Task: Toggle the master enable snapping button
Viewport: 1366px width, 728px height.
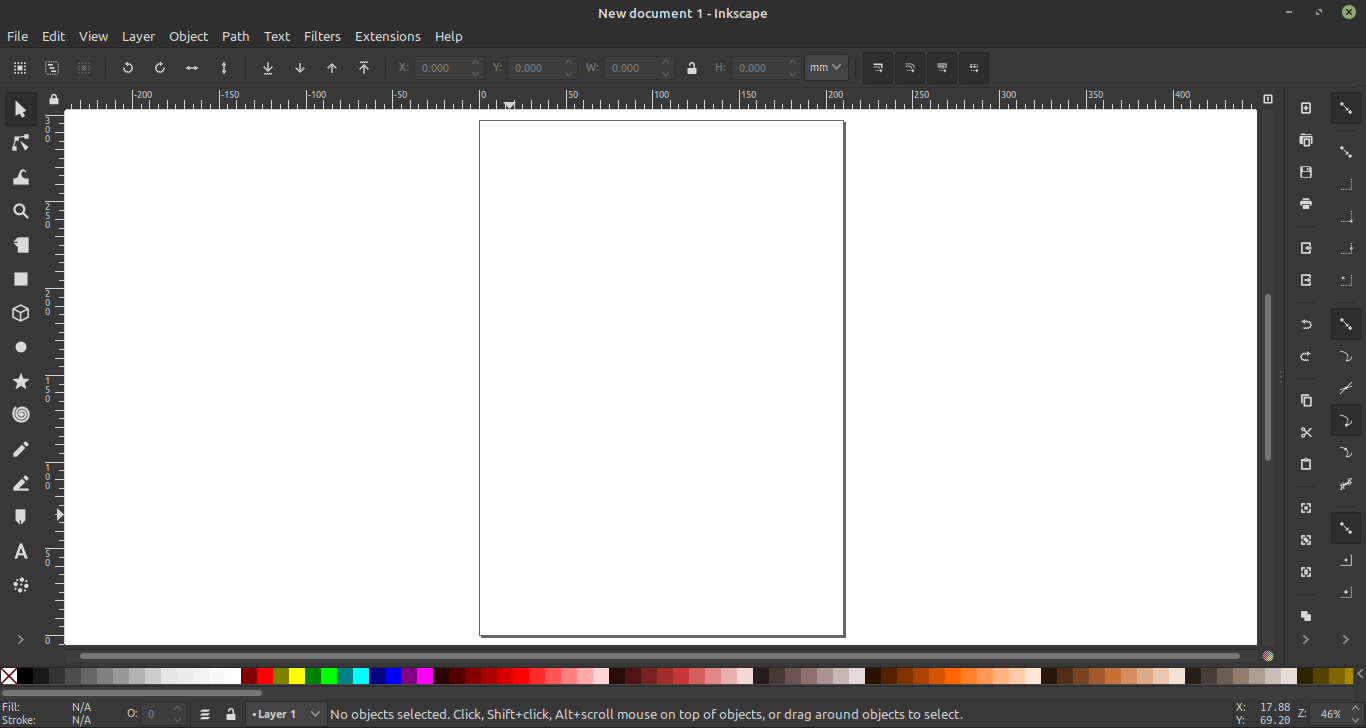Action: coord(1346,108)
